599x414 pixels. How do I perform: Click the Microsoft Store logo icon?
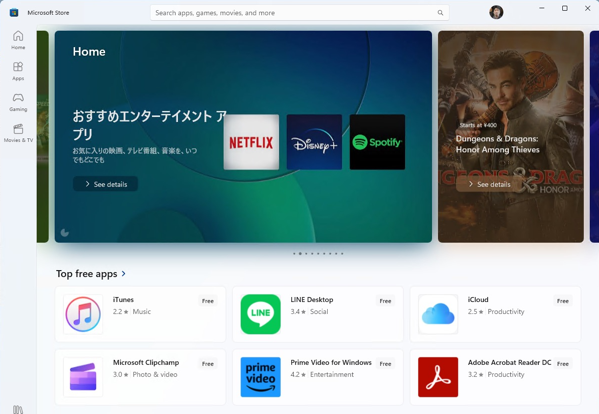pos(14,13)
